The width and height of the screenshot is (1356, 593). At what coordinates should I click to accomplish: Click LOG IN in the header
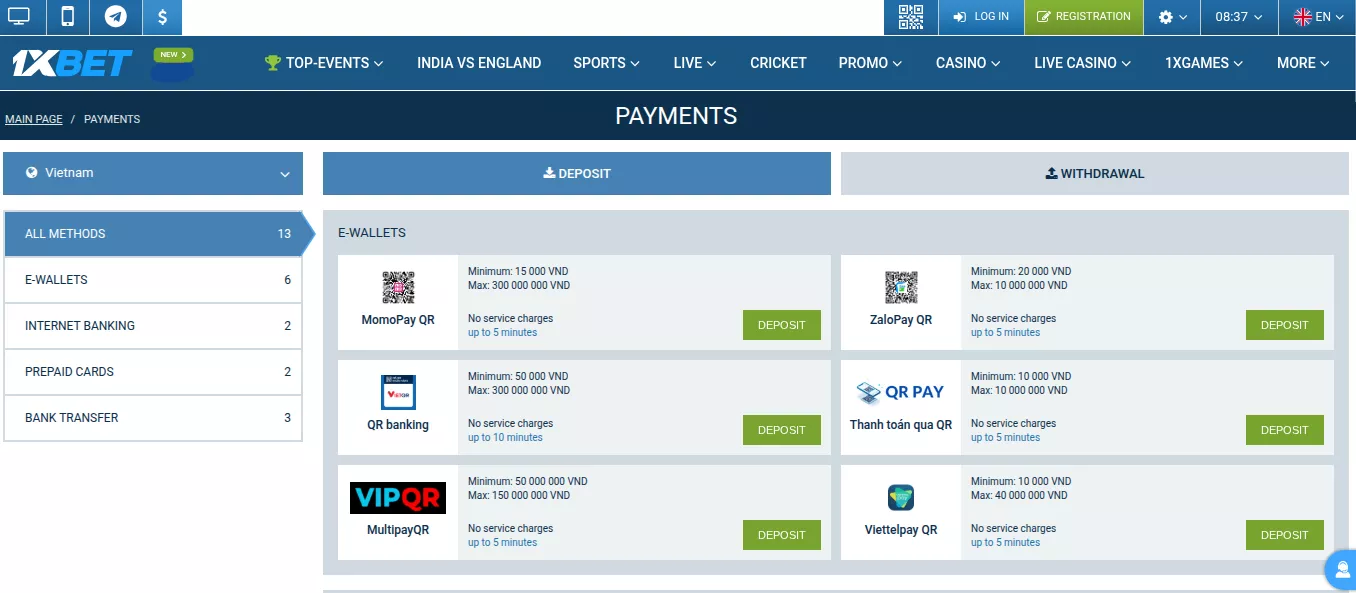pos(981,16)
